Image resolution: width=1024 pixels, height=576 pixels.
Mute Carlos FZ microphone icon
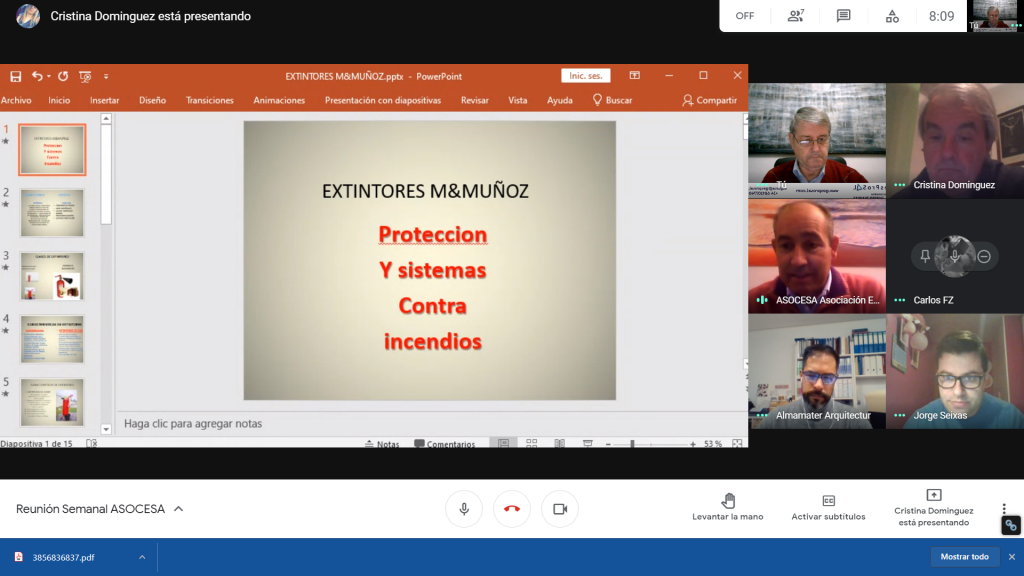click(955, 257)
